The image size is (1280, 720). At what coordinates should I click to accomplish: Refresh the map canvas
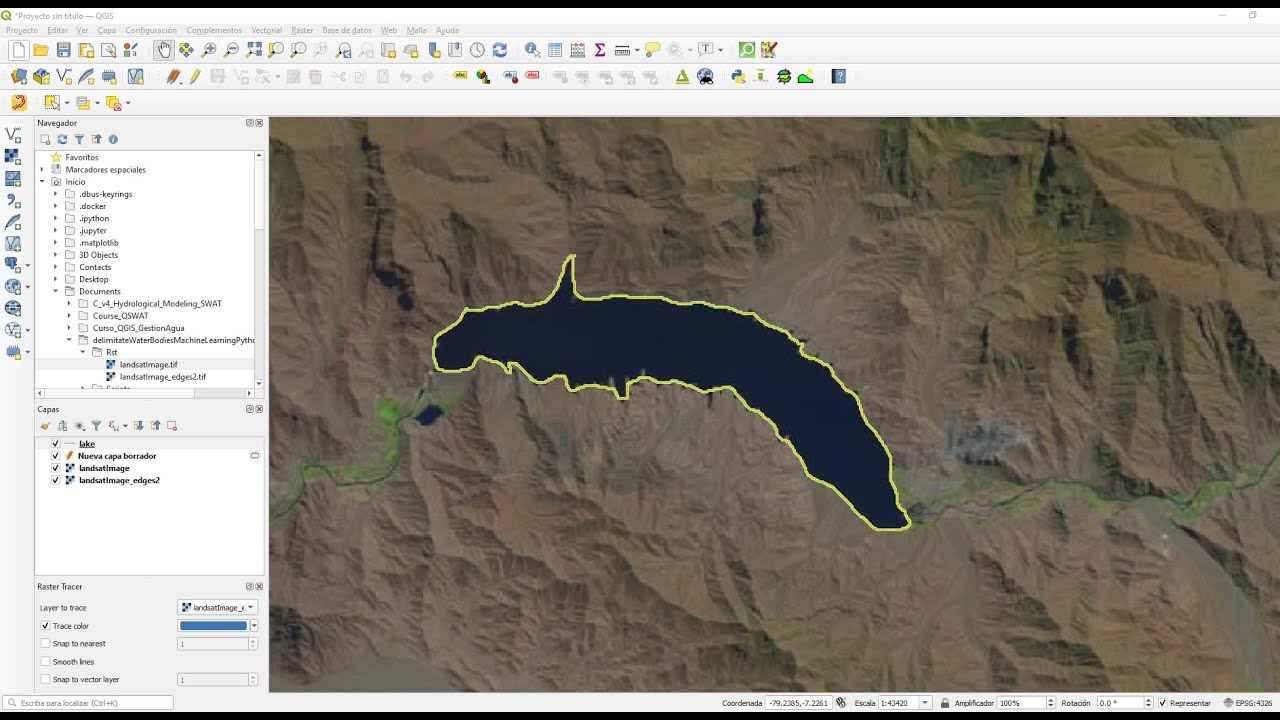point(499,50)
